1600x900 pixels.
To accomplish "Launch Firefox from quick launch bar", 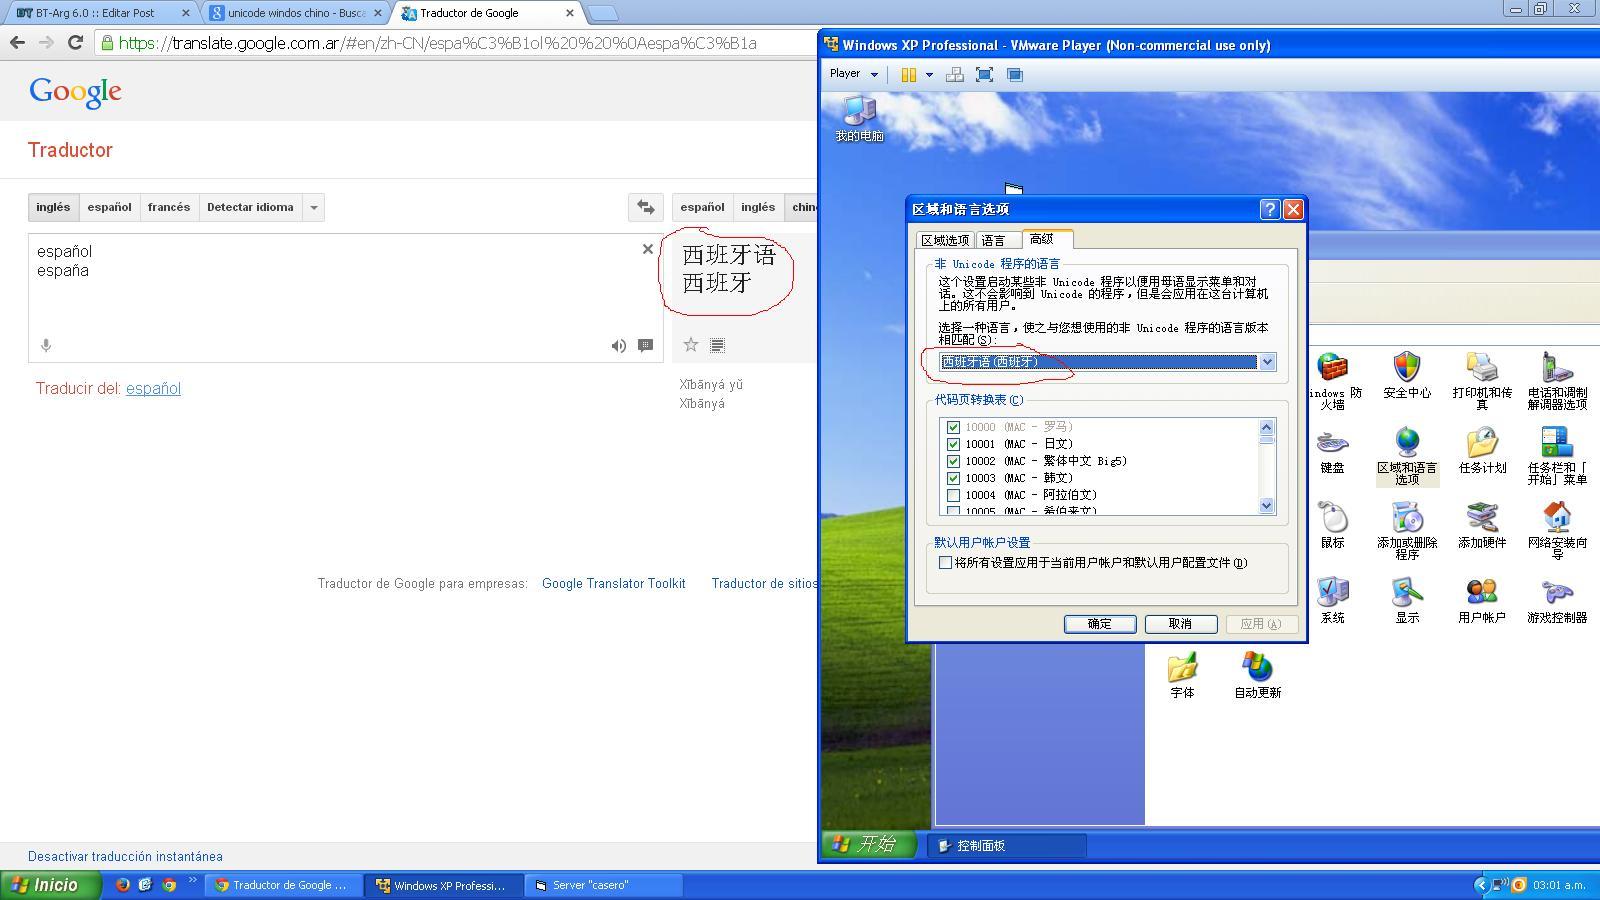I will click(x=123, y=885).
